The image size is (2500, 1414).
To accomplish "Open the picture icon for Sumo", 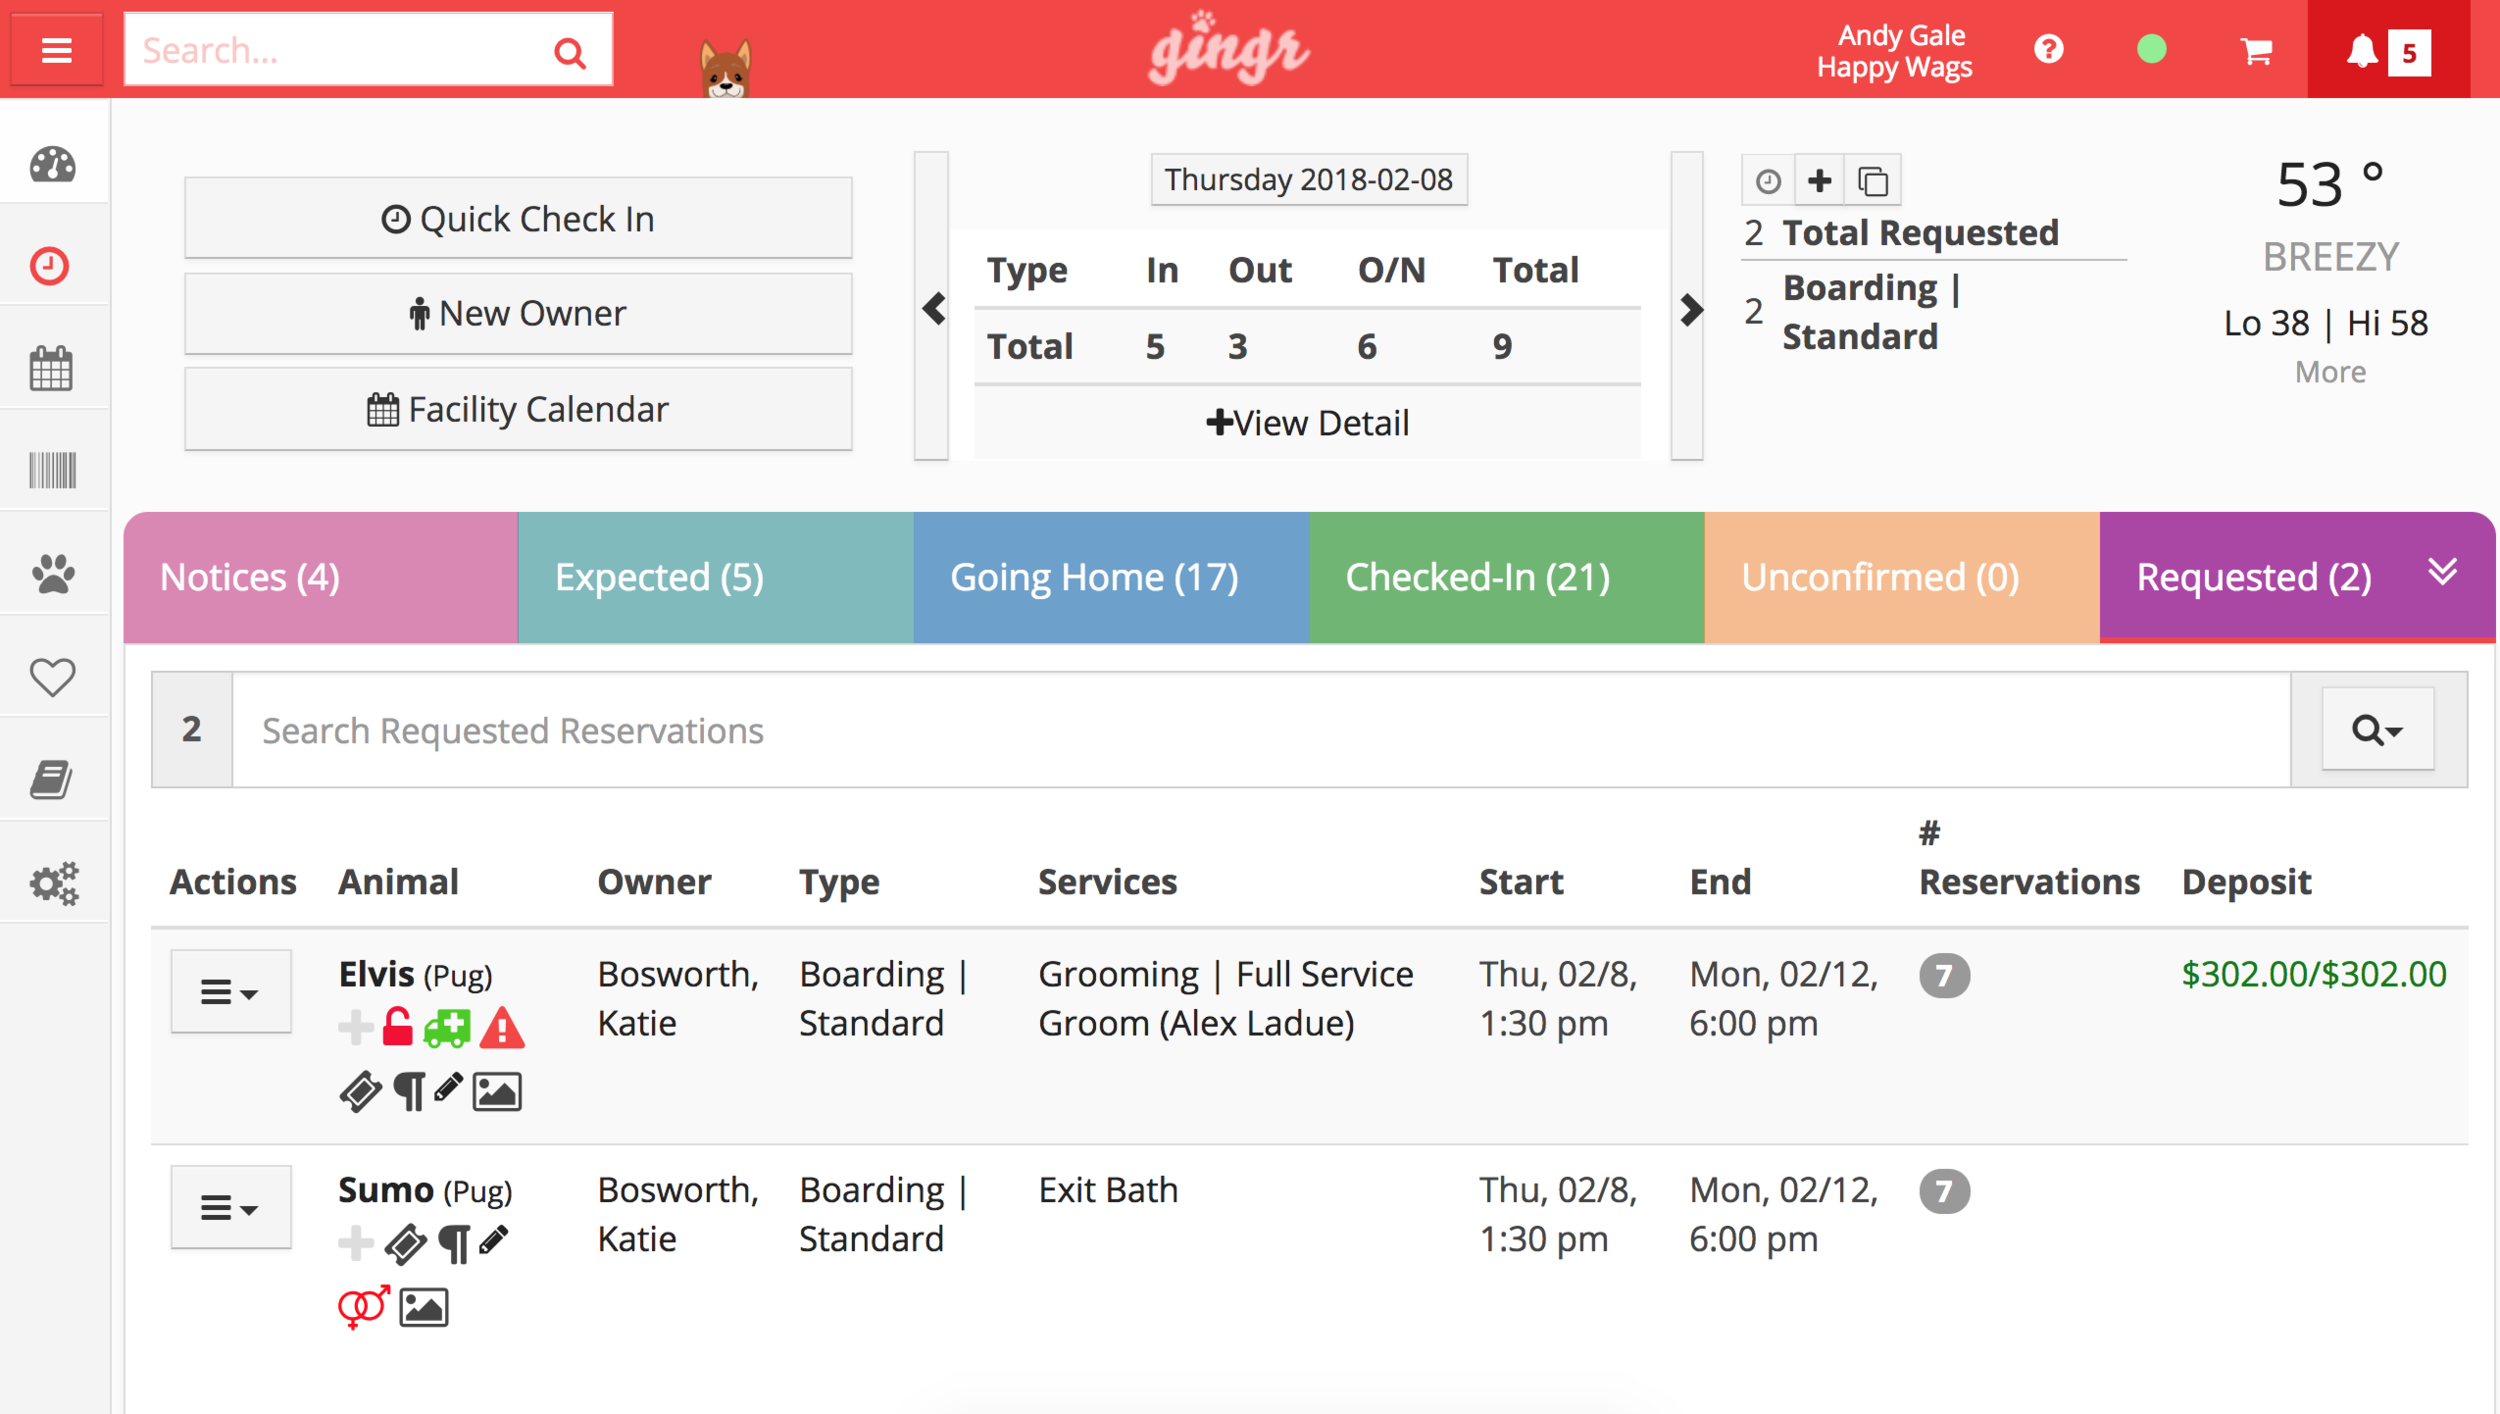I will [424, 1308].
